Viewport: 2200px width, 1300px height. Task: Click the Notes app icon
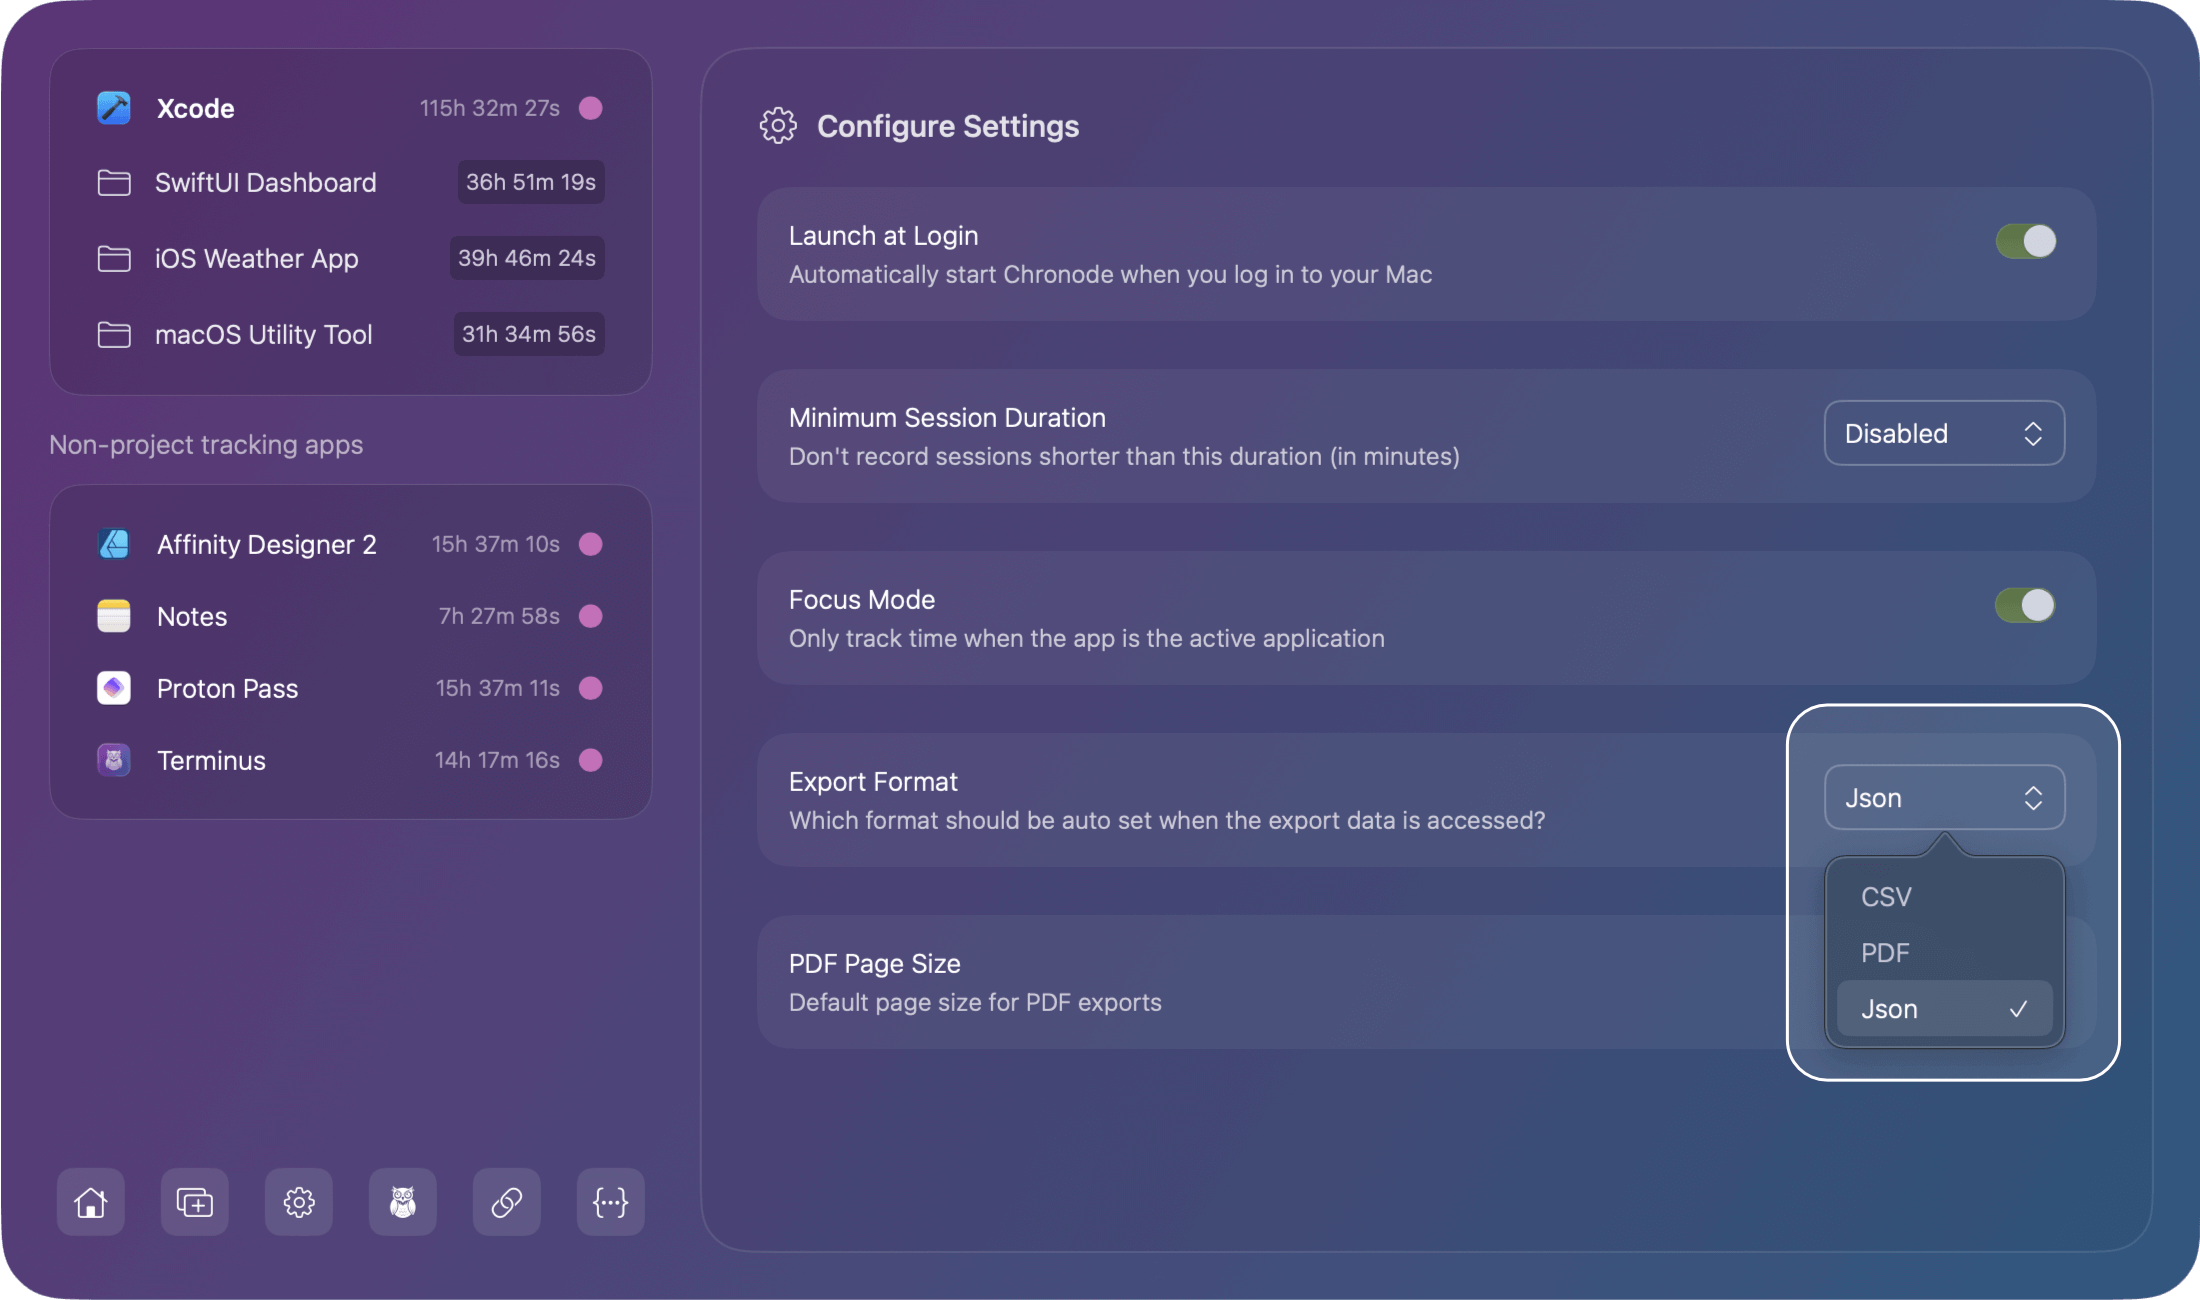pyautogui.click(x=113, y=616)
